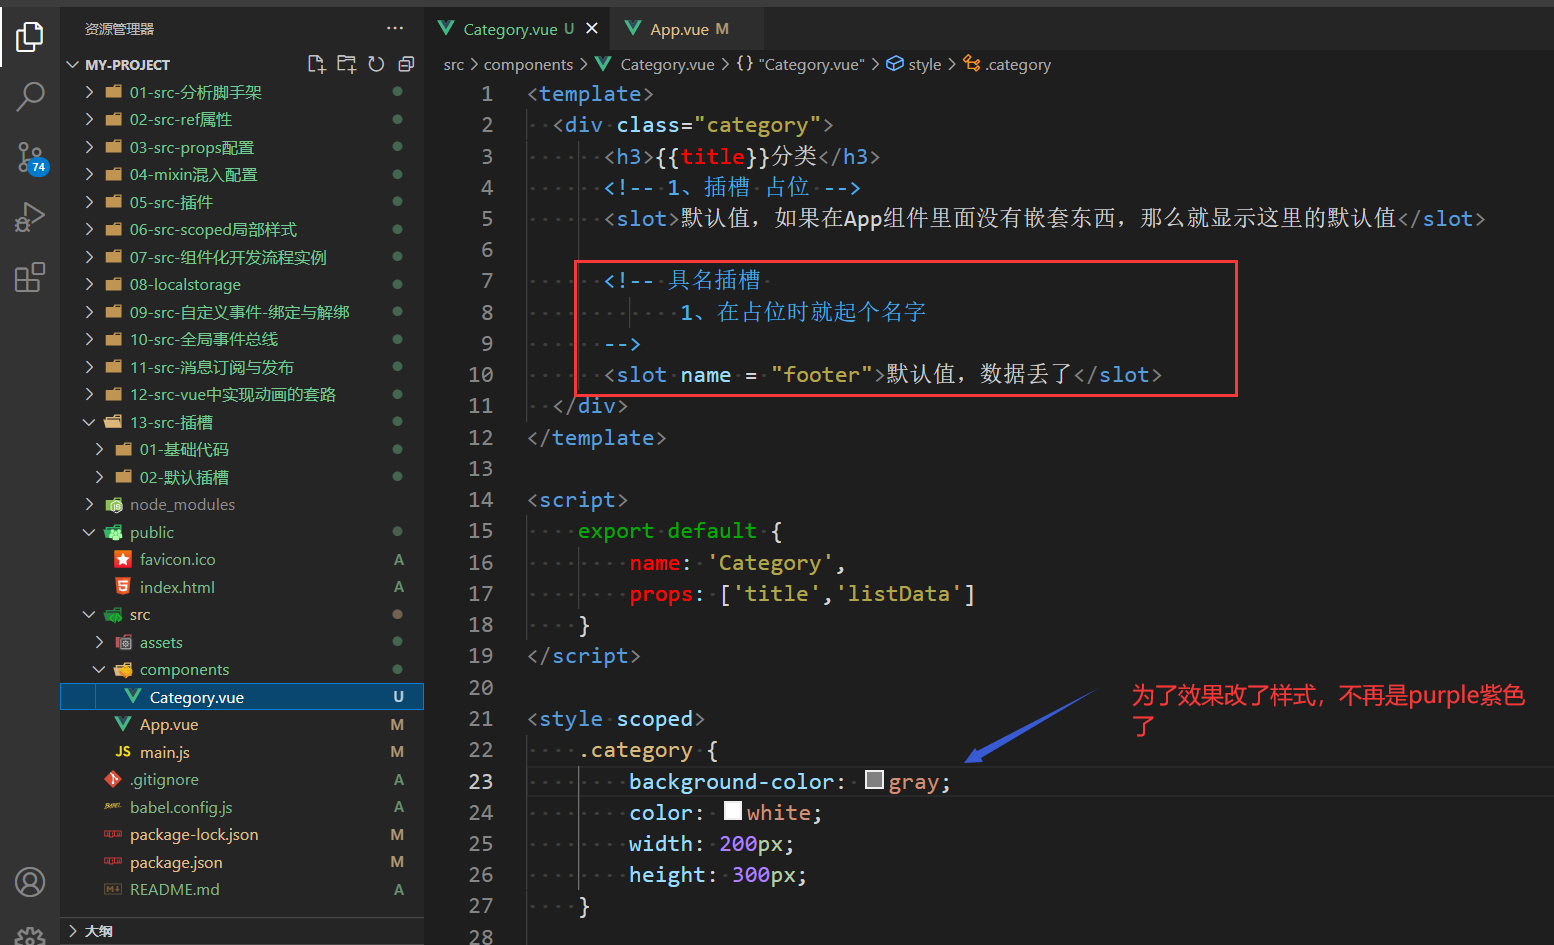Open the Explorer view in activity bar
Viewport: 1554px width, 945px height.
(30, 37)
